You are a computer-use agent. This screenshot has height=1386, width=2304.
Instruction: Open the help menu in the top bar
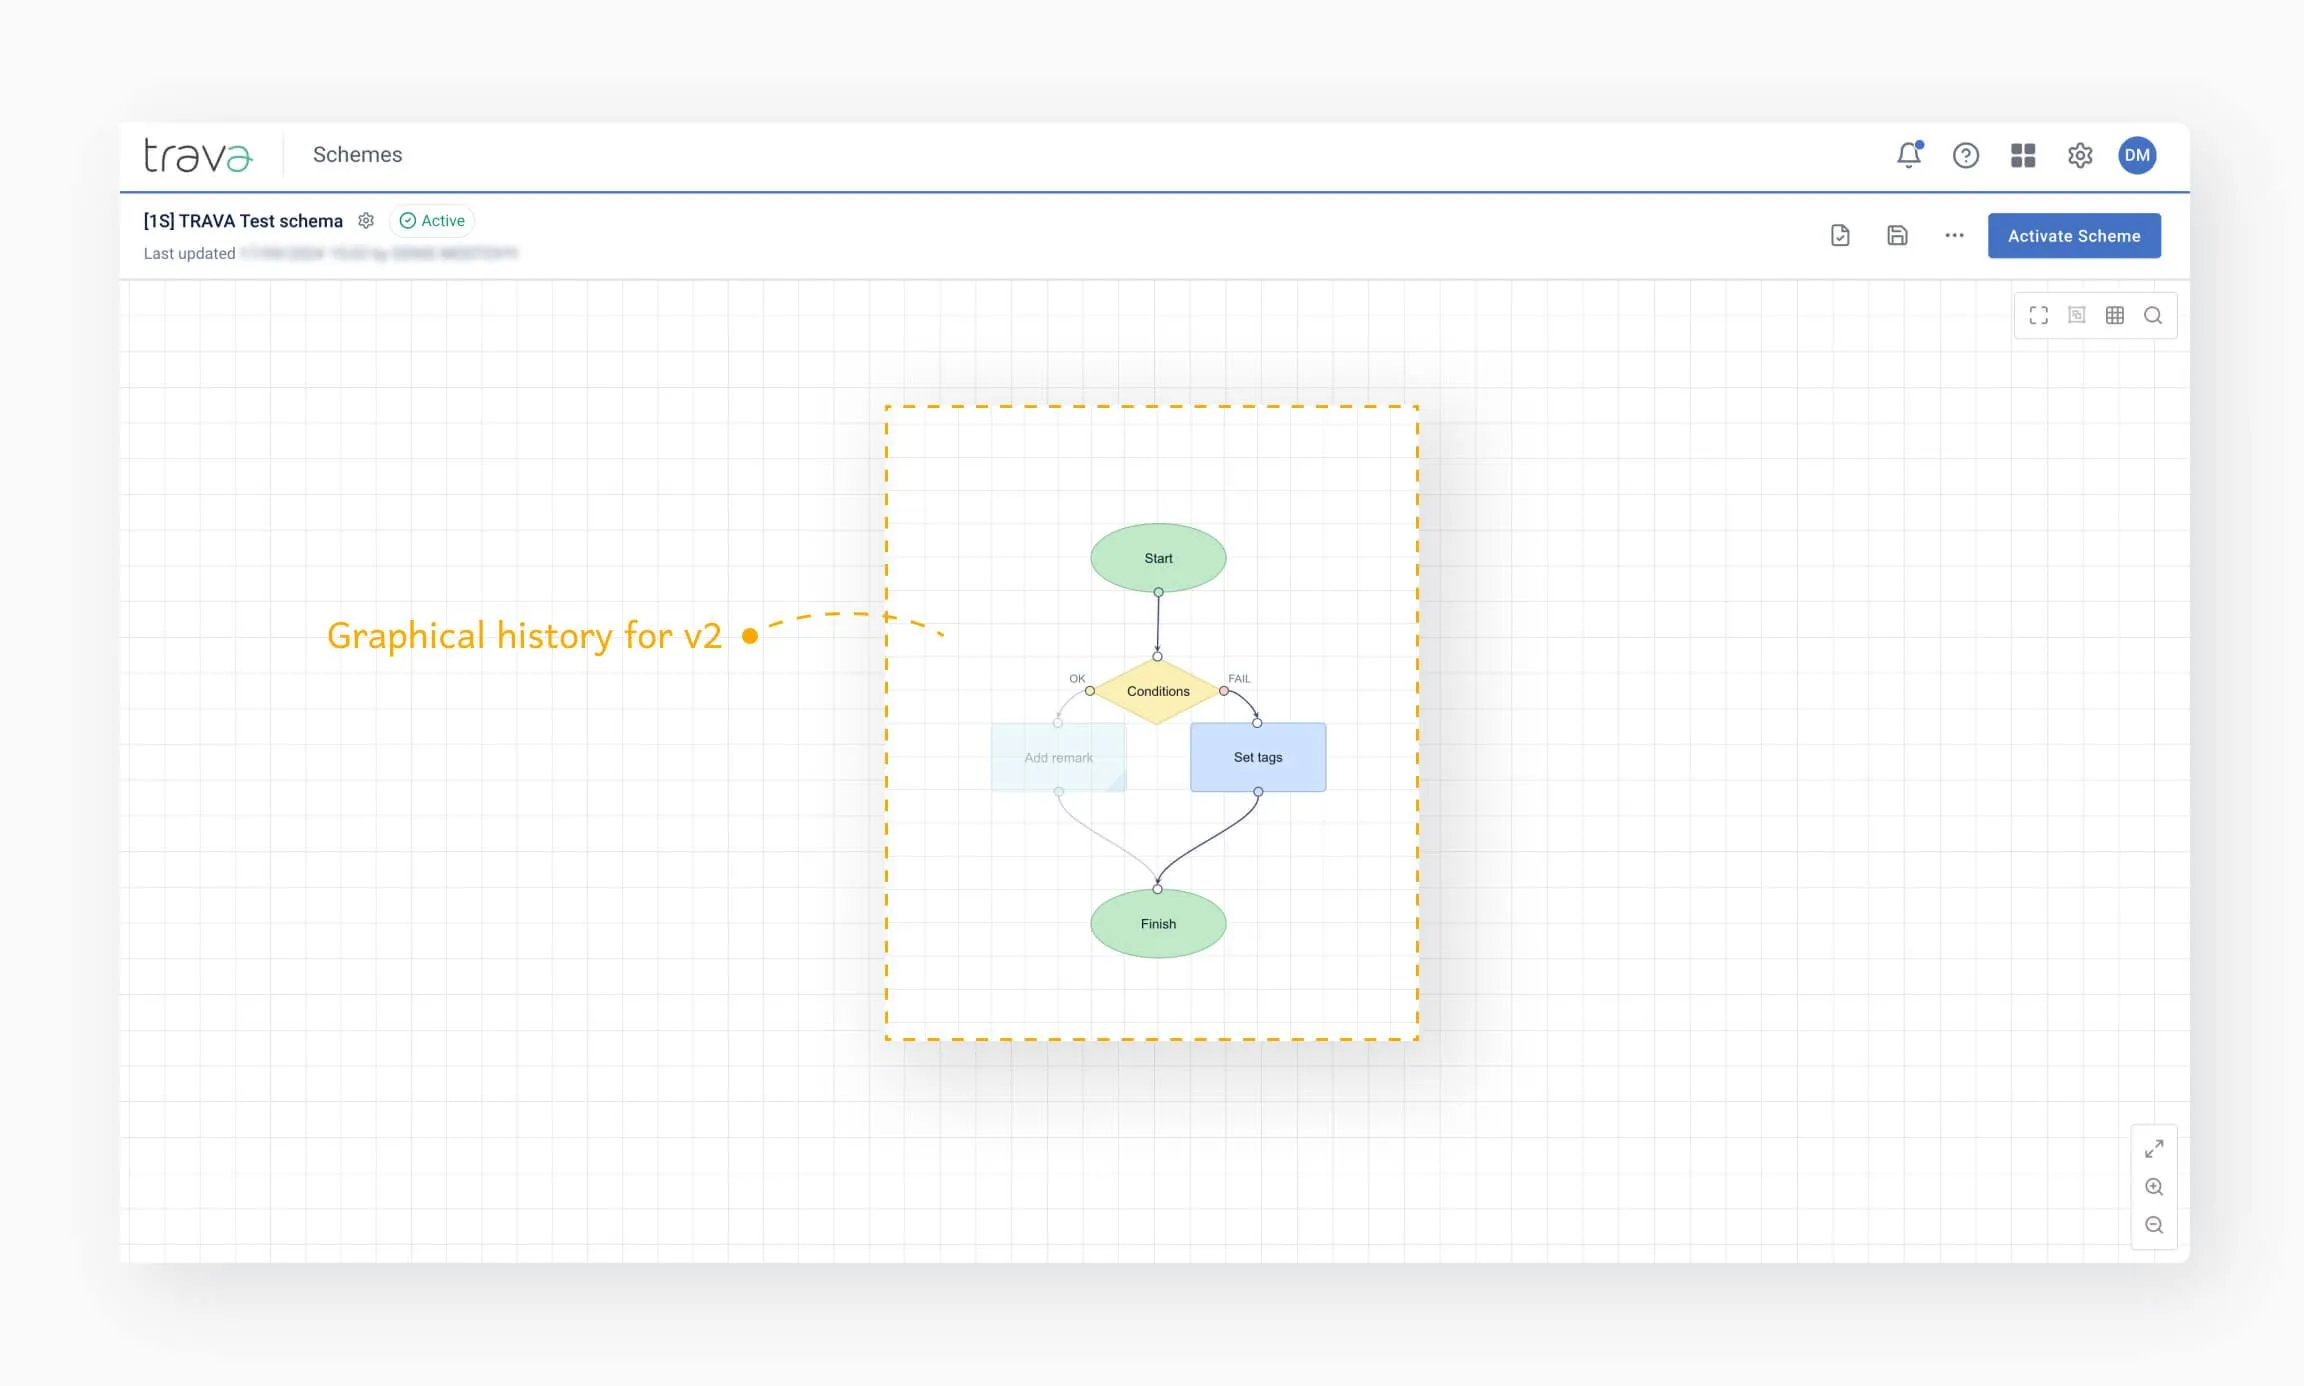coord(1966,155)
